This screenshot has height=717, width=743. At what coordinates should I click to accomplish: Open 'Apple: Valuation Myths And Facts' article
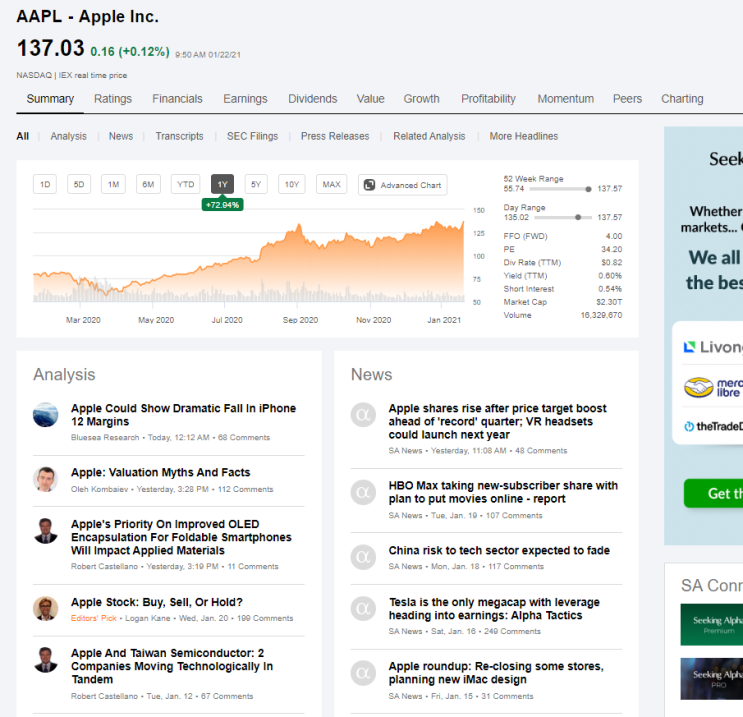click(161, 472)
